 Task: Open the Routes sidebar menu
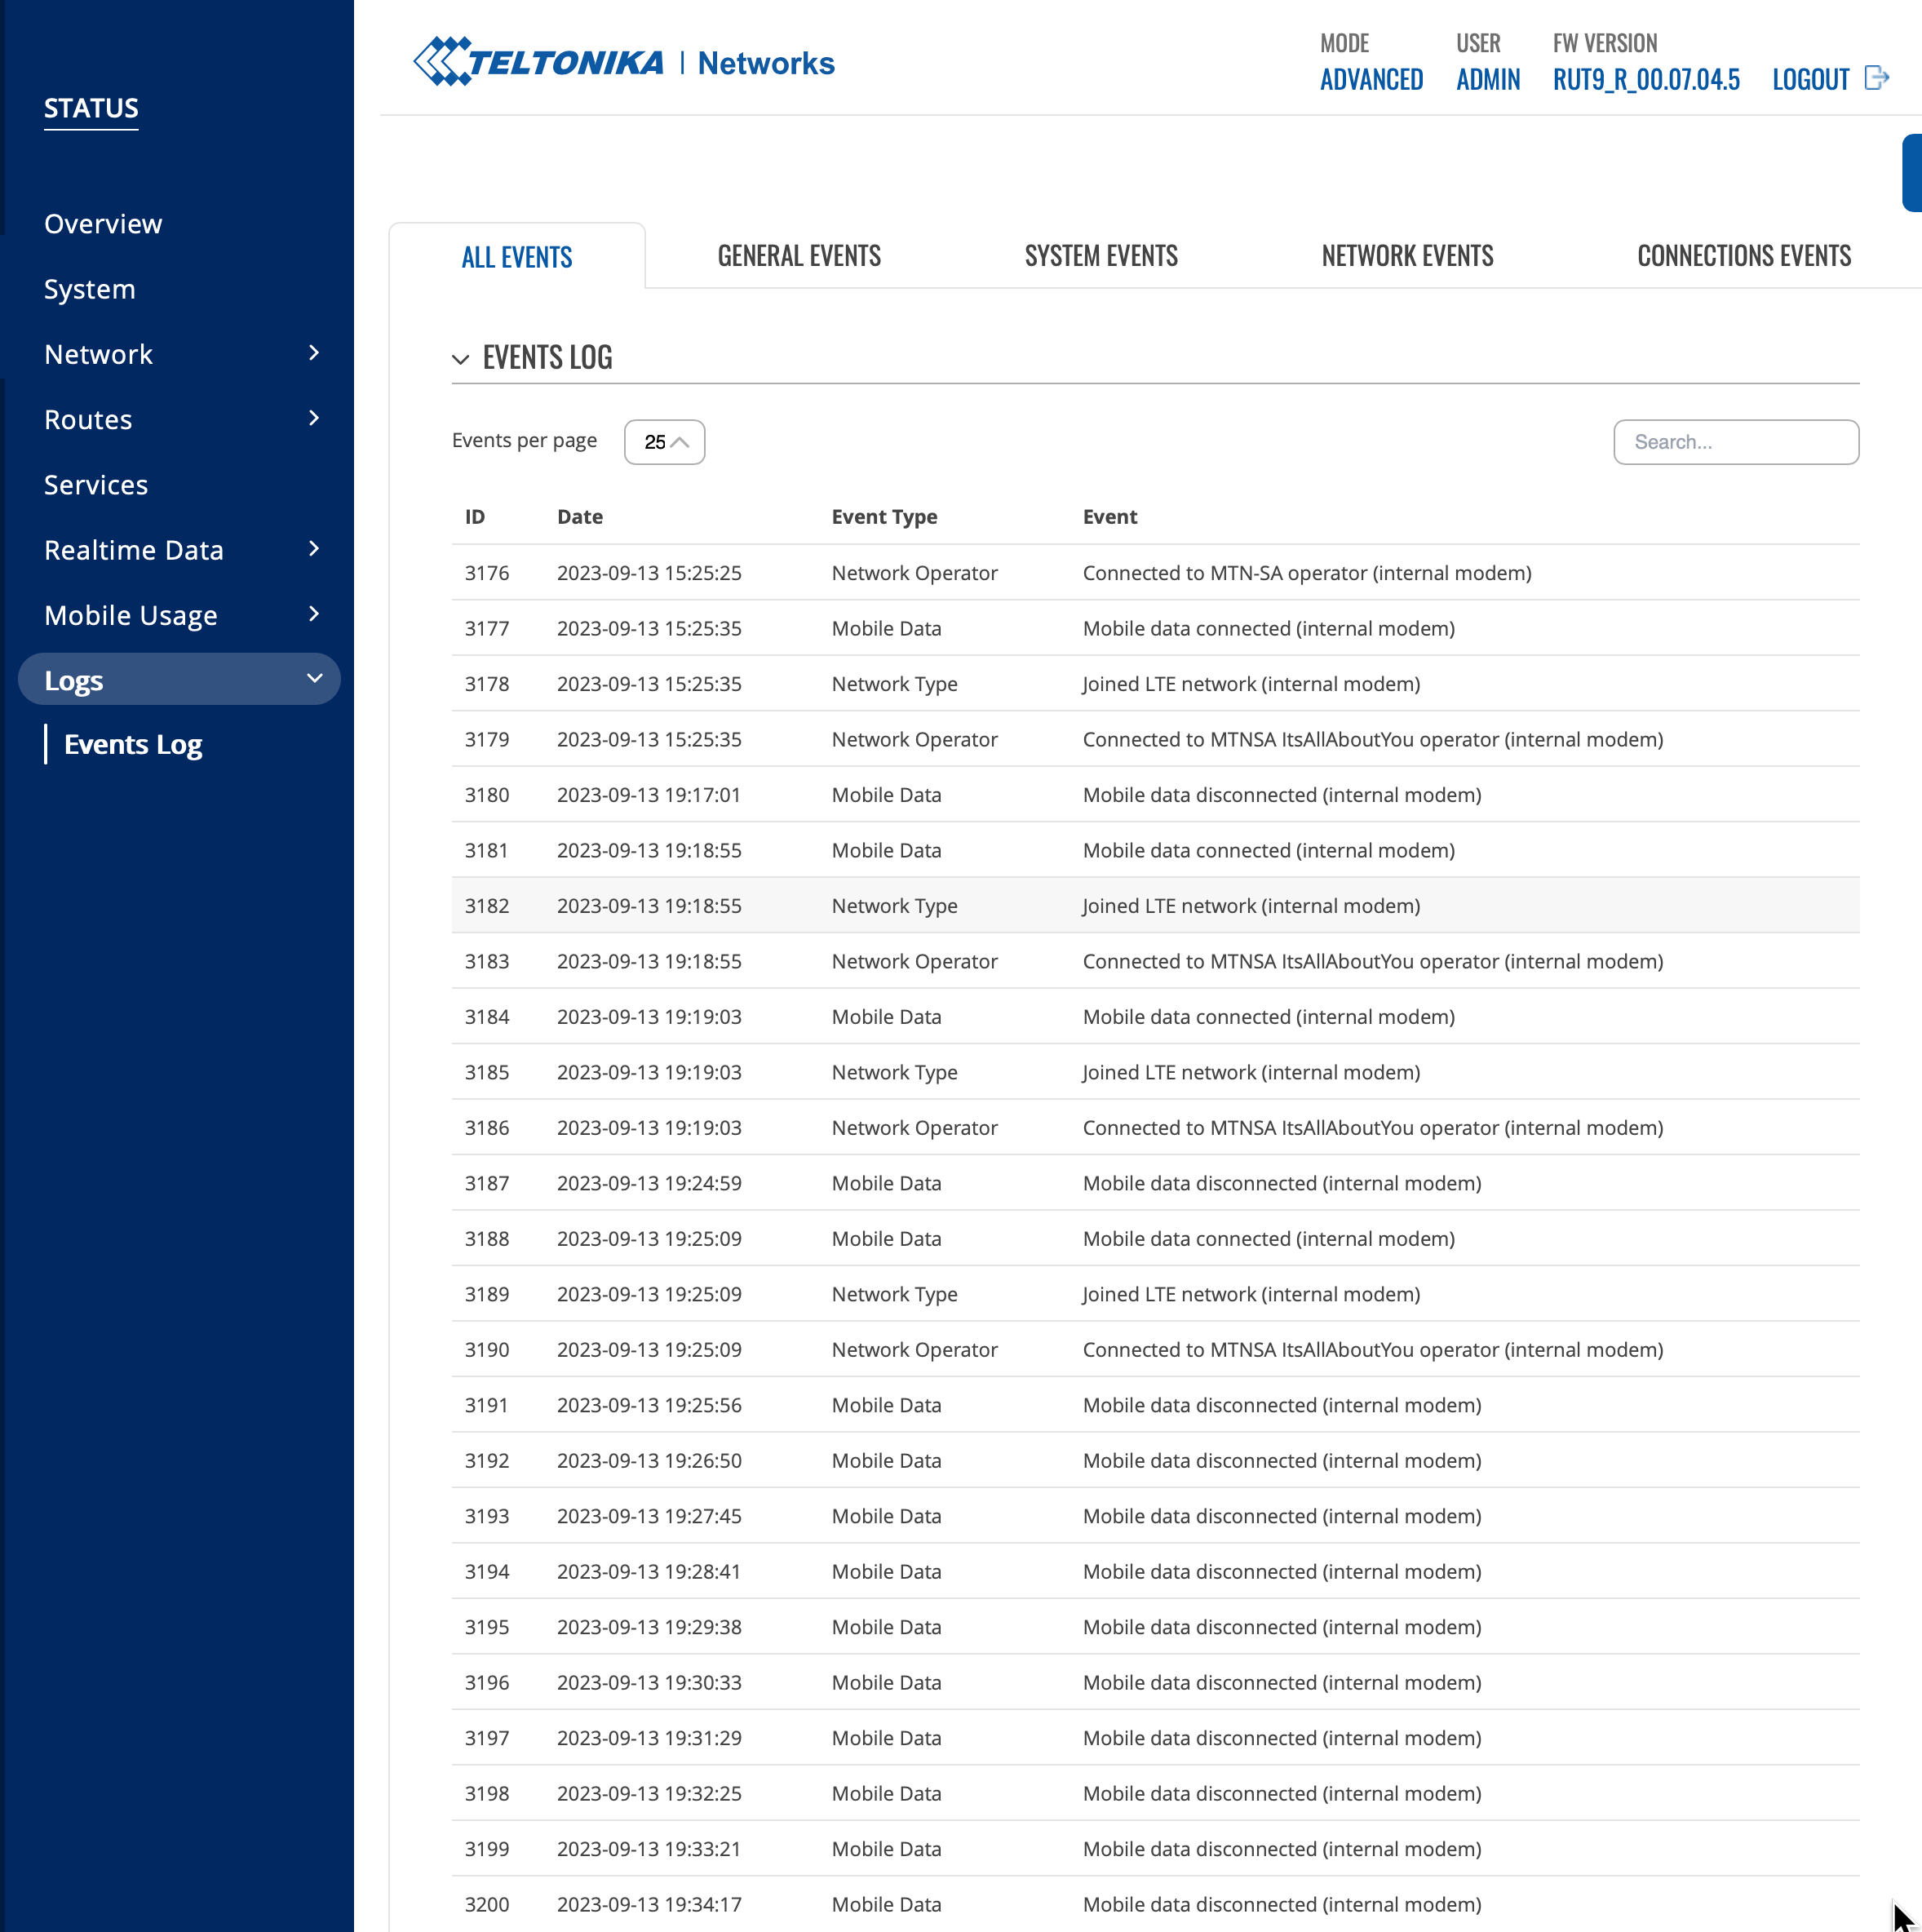point(88,419)
